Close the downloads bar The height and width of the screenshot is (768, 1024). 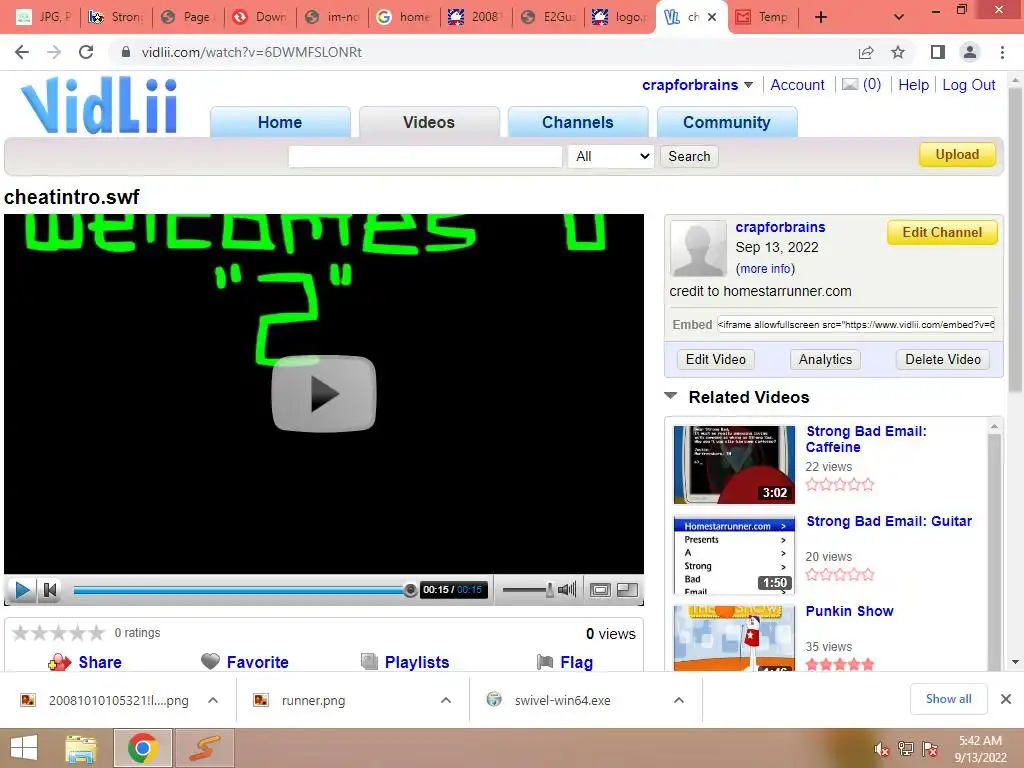click(x=1006, y=699)
